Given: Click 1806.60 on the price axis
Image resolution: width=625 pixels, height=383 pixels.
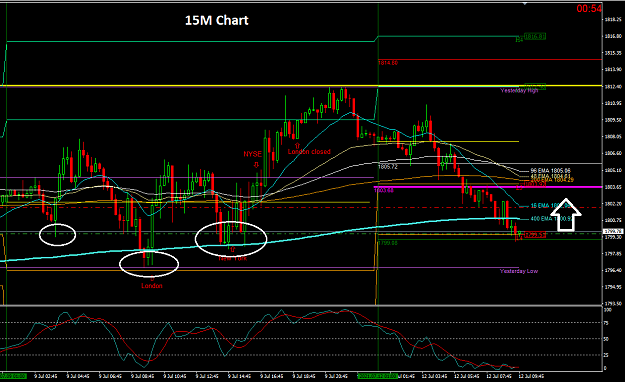Looking at the screenshot, I should [613, 153].
